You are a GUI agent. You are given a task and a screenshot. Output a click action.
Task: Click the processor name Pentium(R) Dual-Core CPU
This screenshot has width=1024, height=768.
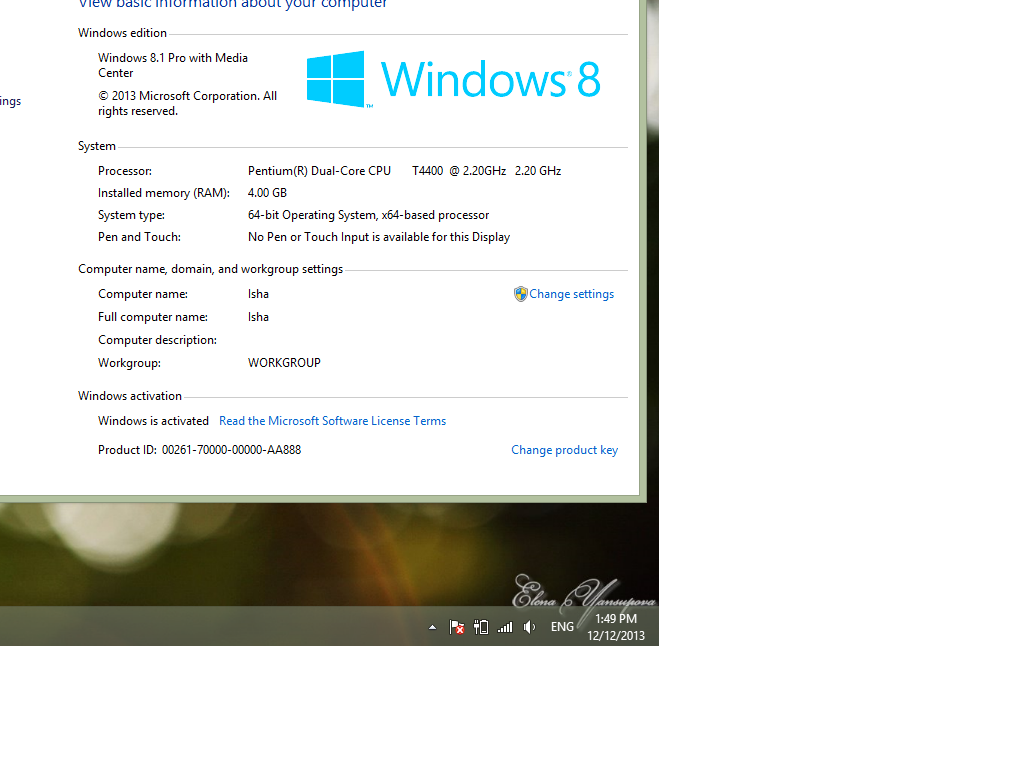tap(319, 171)
